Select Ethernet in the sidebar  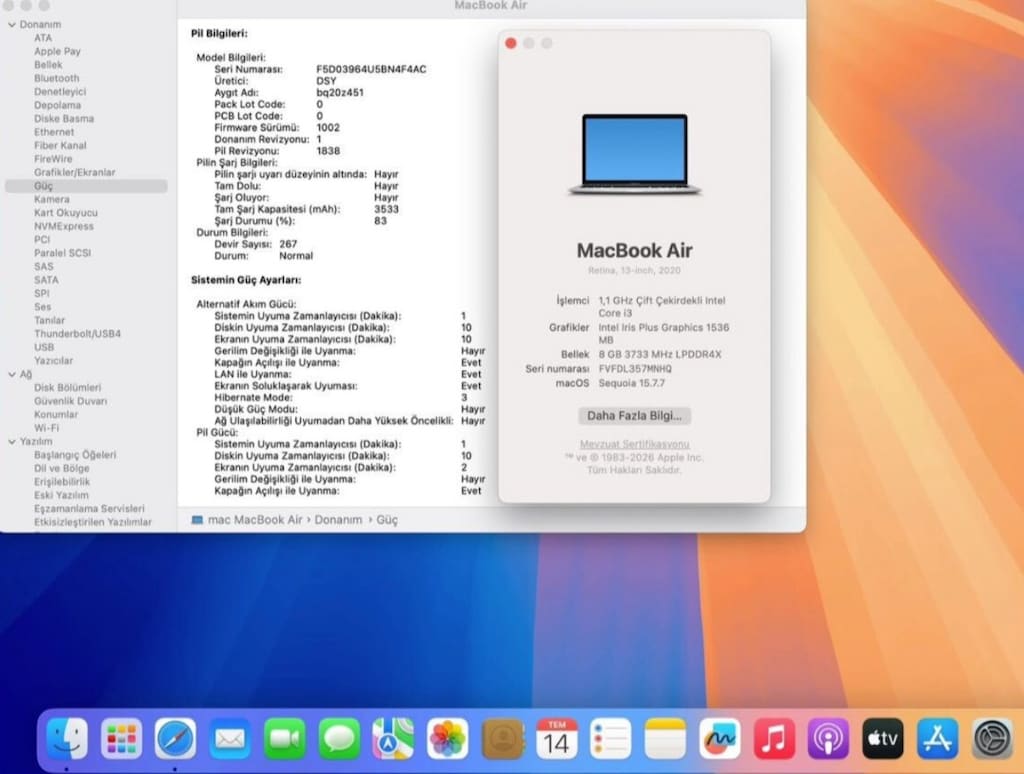pos(54,132)
